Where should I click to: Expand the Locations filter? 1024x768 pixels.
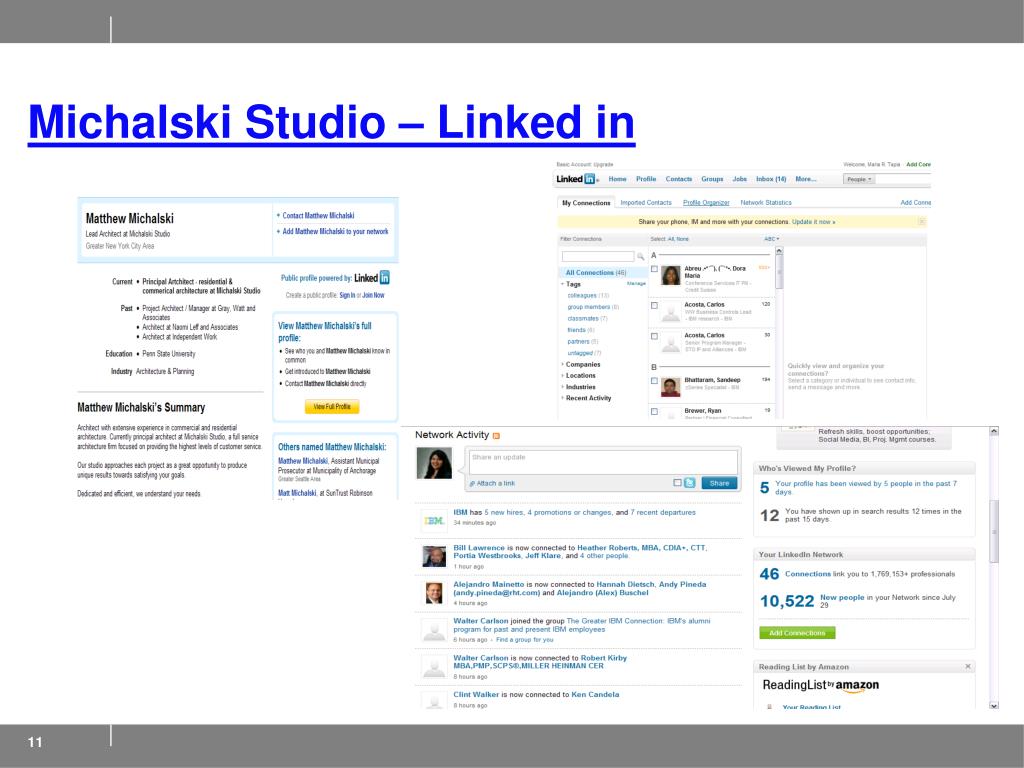[563, 376]
